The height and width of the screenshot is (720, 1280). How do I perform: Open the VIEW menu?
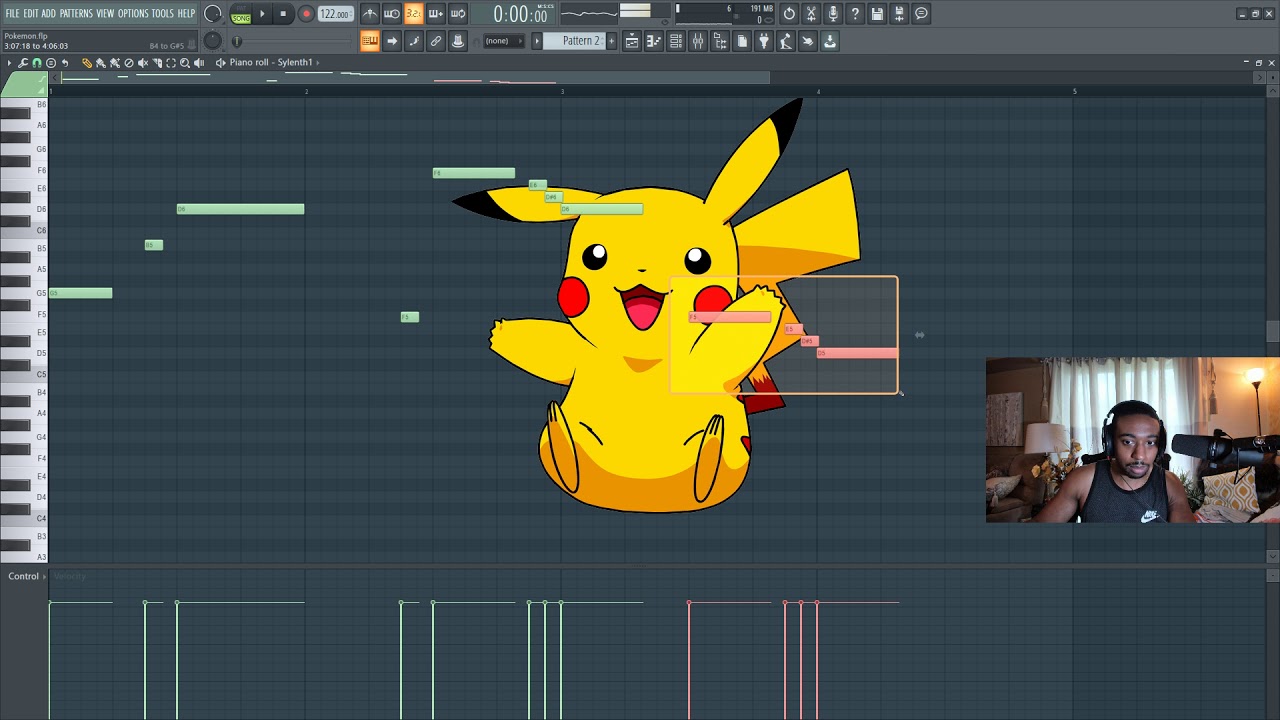tap(105, 14)
